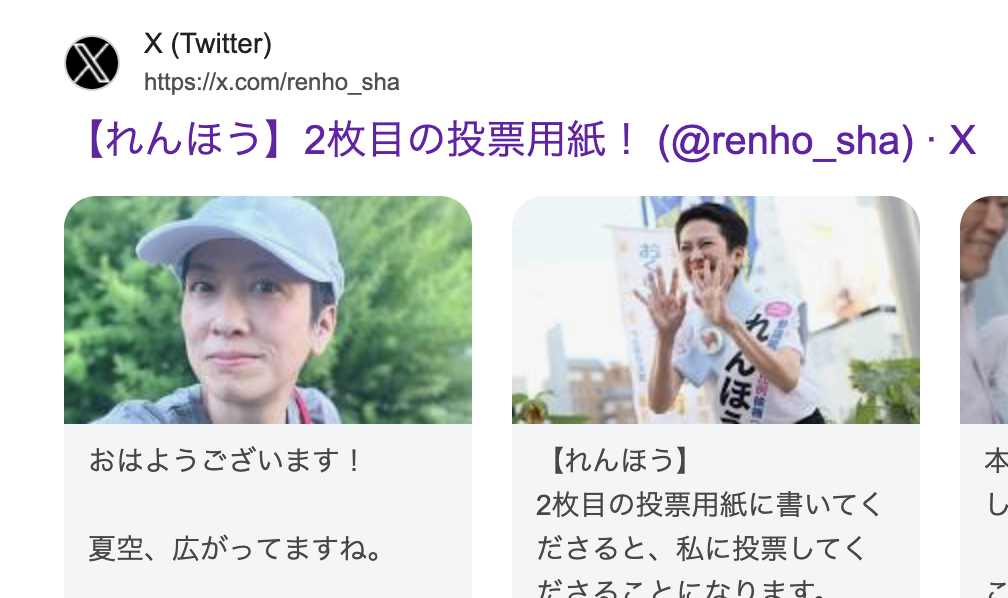
Task: Click the "ださると、私に投票してく" text line
Action: click(701, 549)
